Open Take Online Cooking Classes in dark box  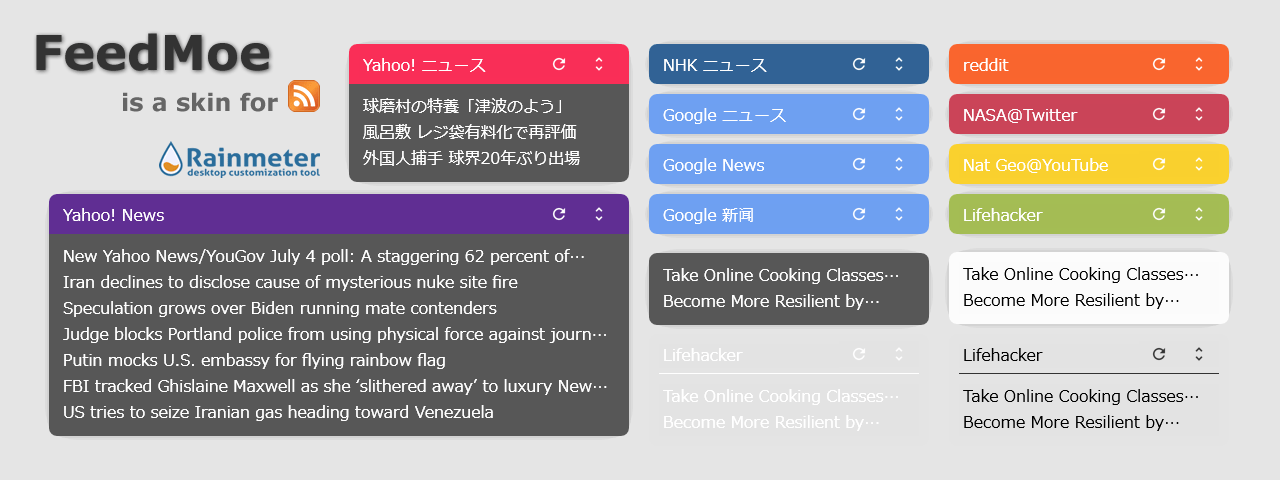click(x=781, y=275)
